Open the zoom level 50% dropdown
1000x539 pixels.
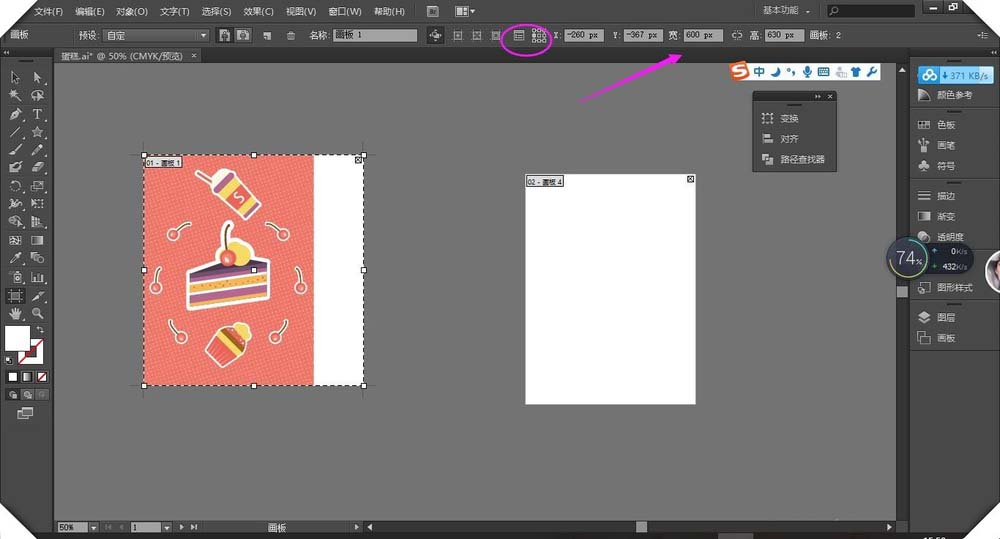tap(93, 528)
